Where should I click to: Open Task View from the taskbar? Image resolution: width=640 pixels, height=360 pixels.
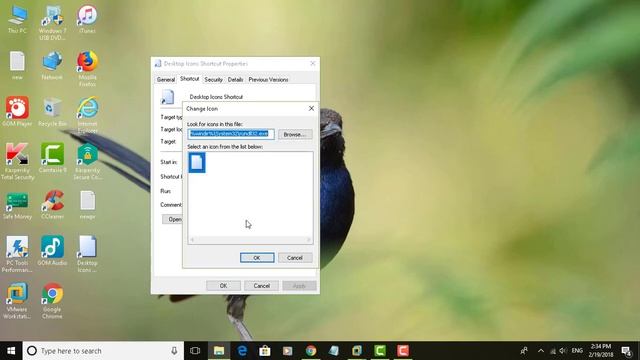coord(195,351)
